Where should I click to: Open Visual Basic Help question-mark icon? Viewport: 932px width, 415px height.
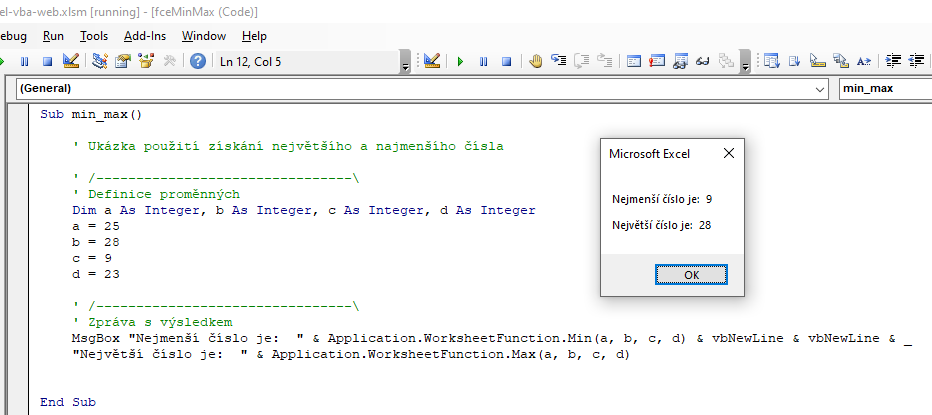click(198, 61)
